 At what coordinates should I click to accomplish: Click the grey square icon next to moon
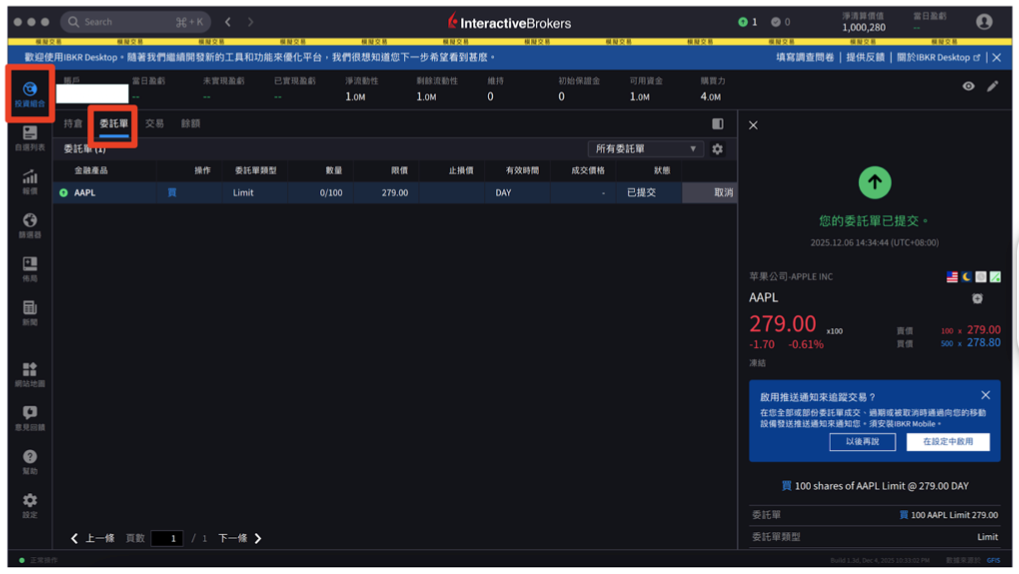coord(981,277)
